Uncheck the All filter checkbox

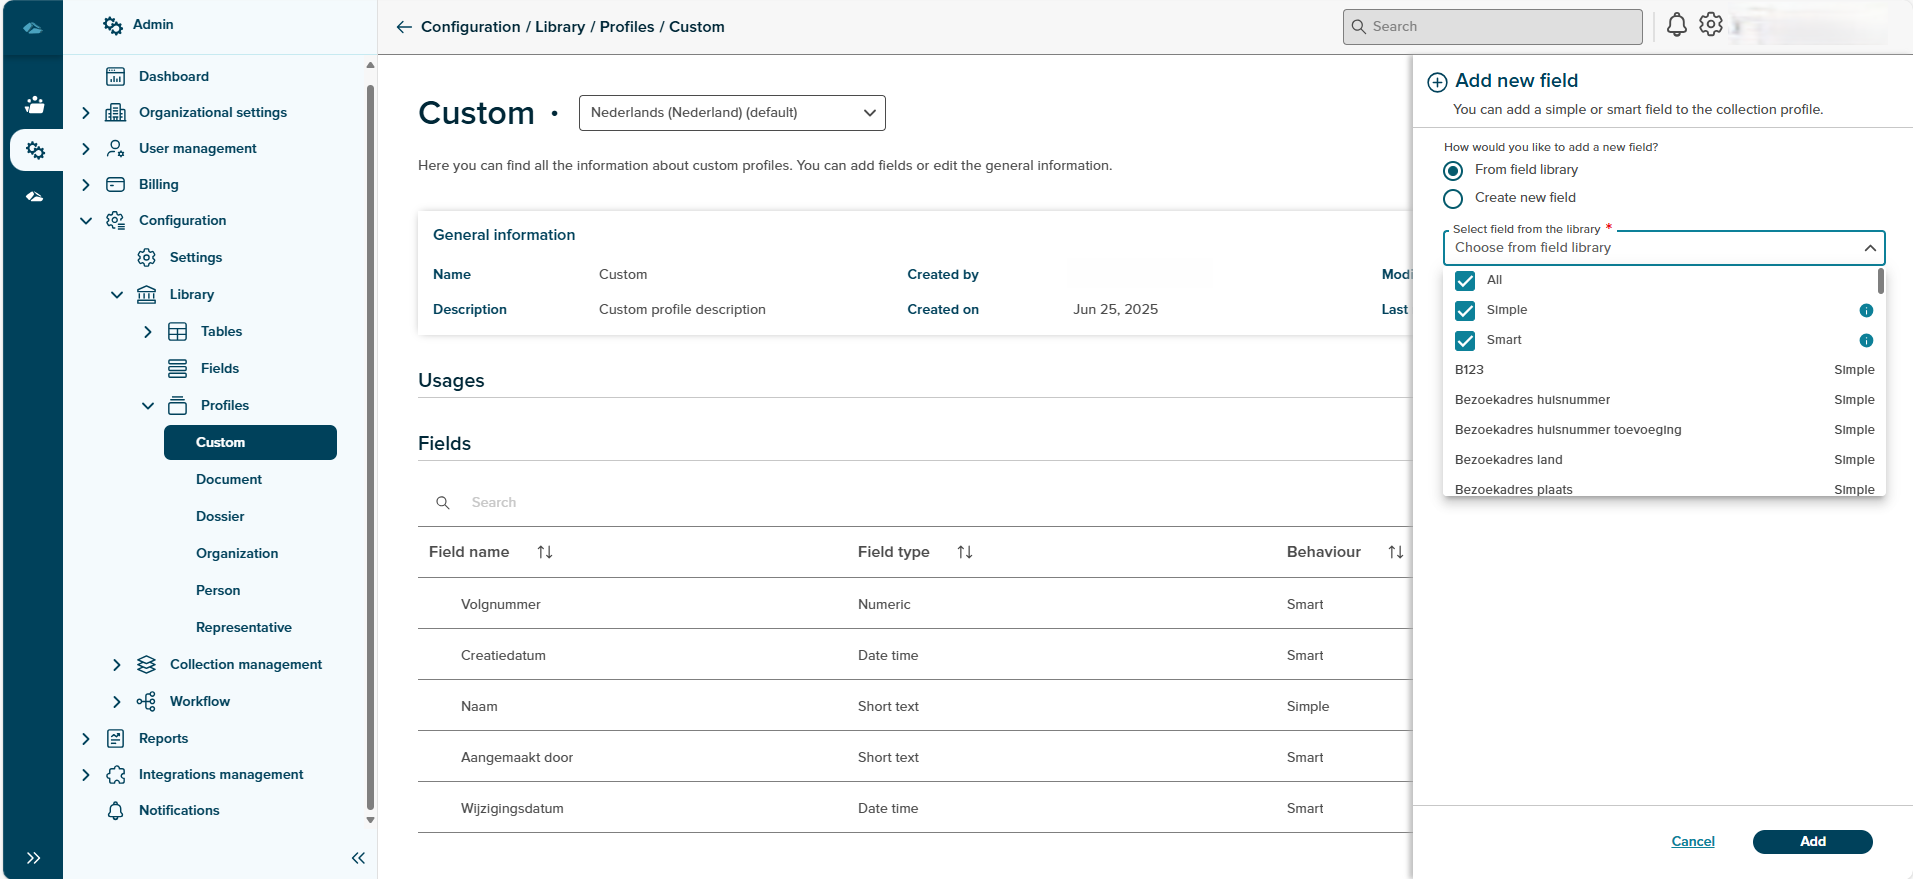tap(1465, 281)
